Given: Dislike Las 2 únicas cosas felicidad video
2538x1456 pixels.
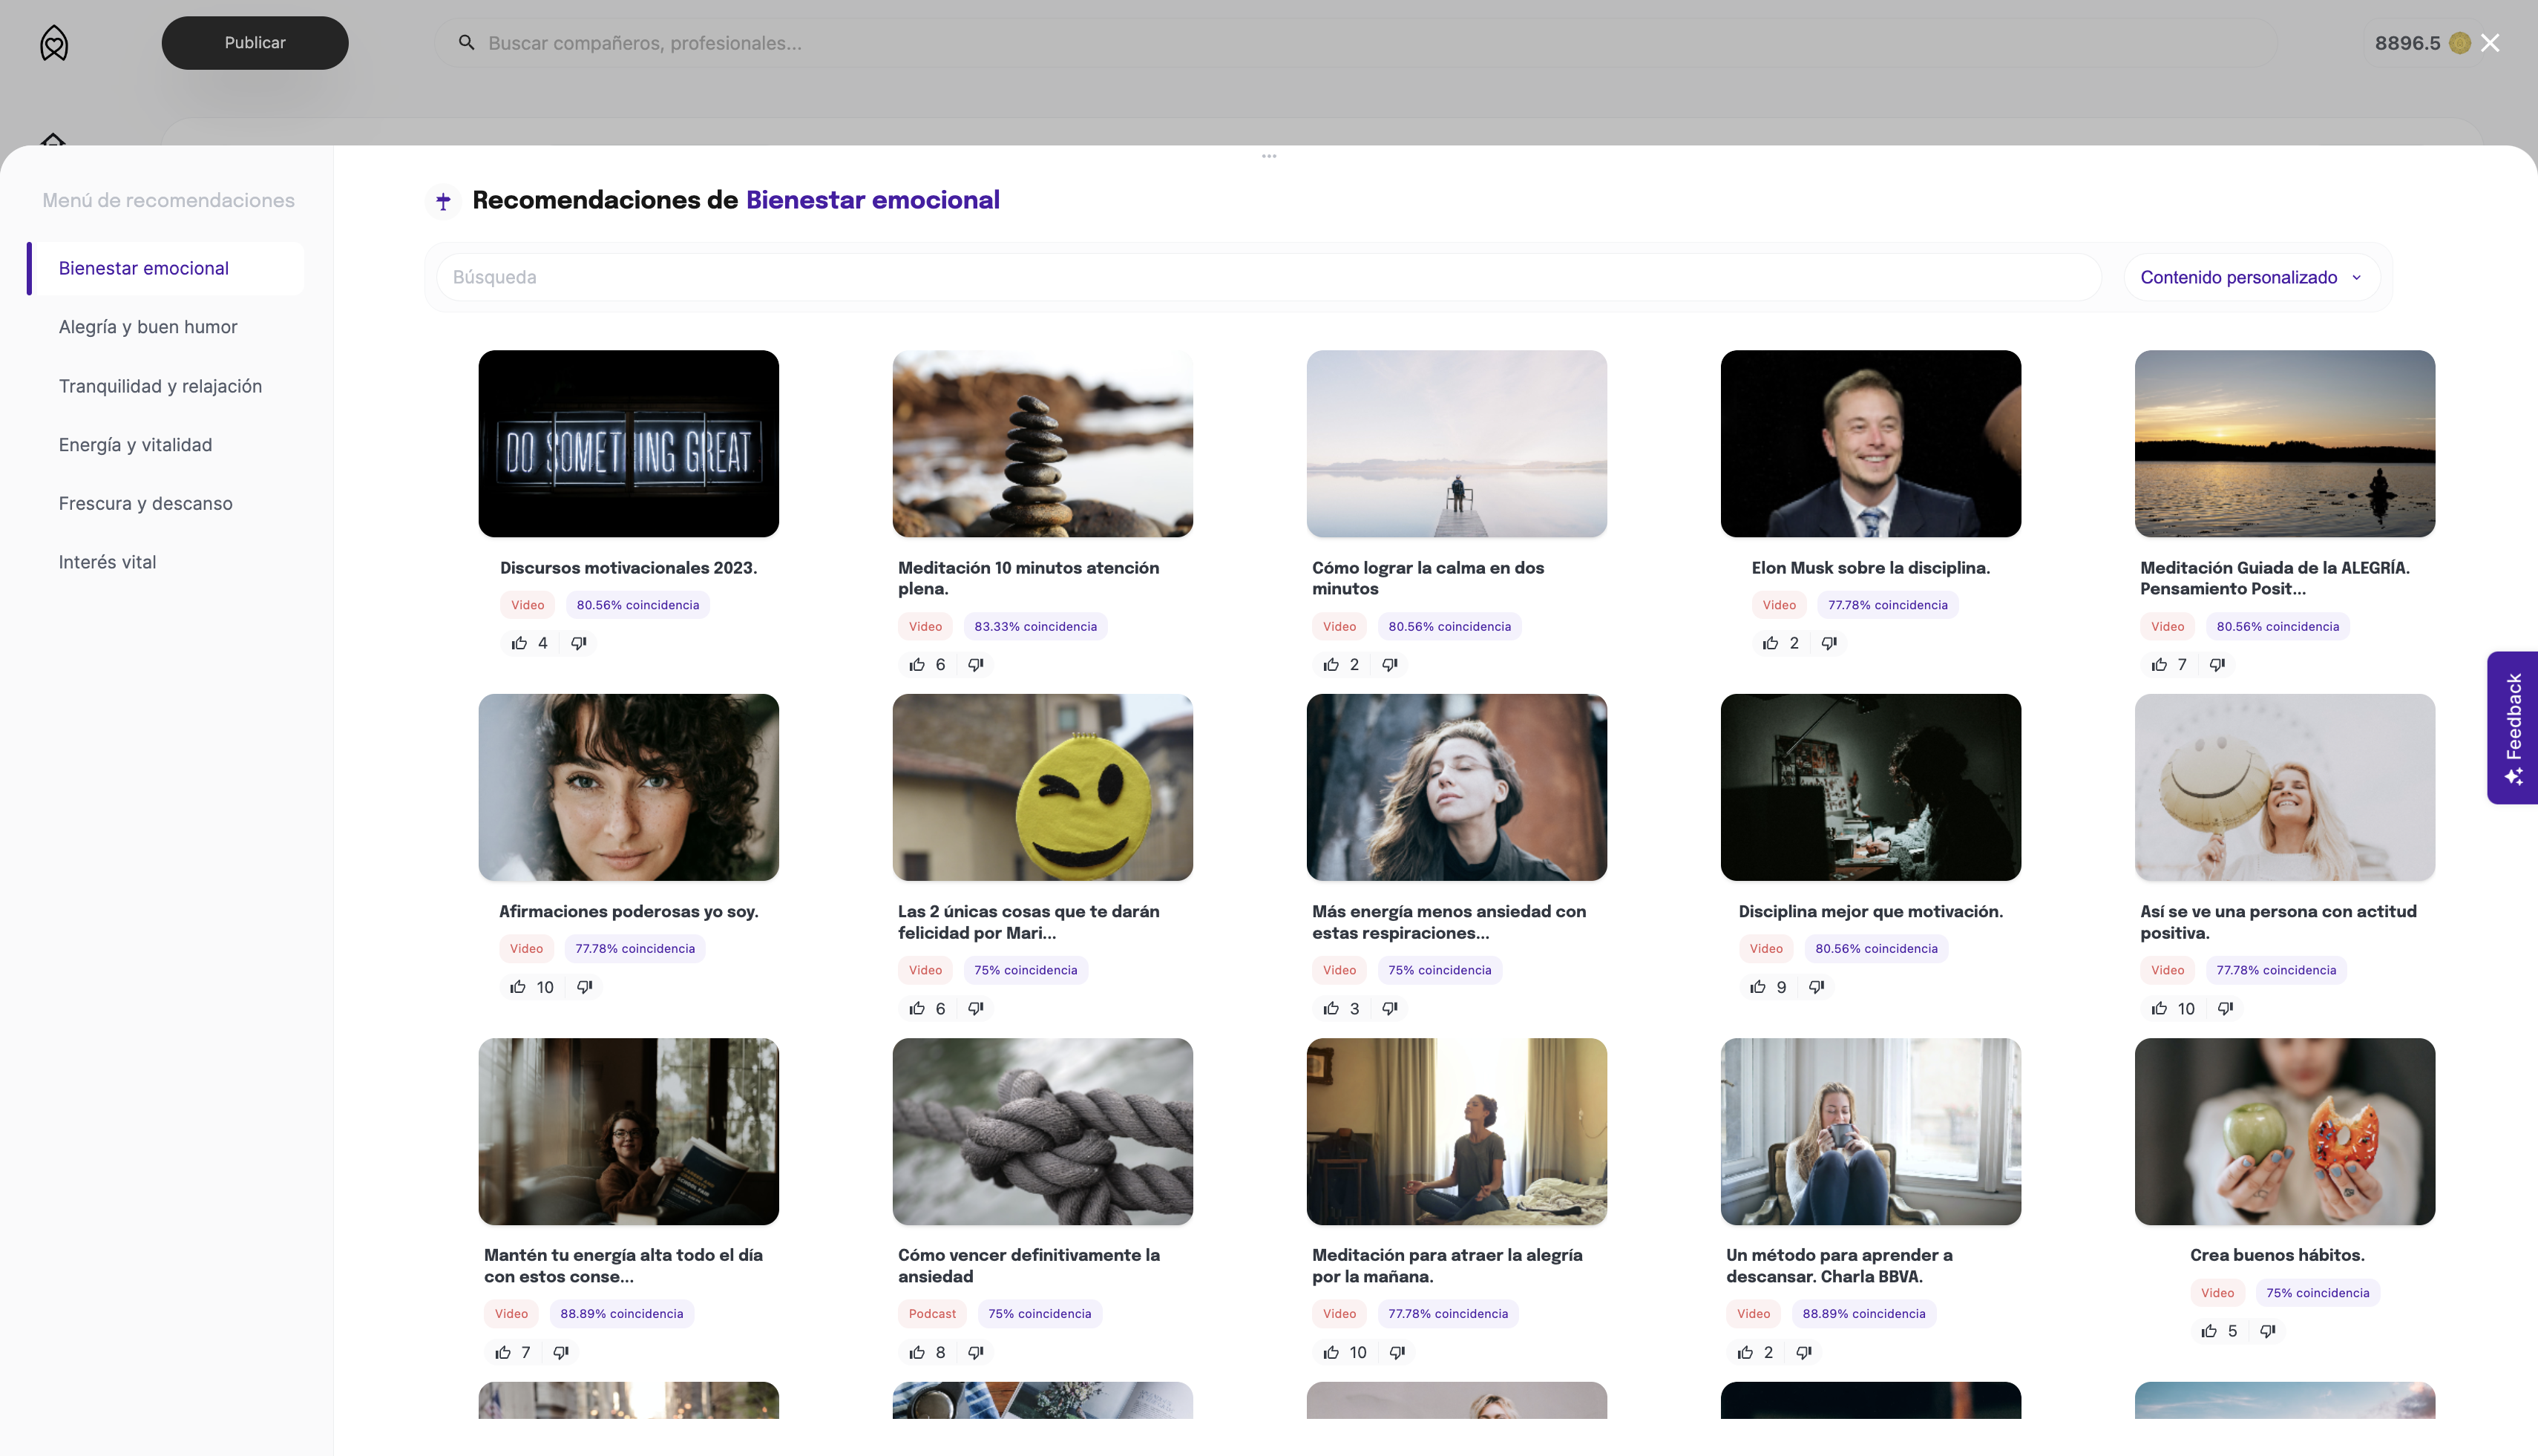Looking at the screenshot, I should pos(976,1008).
